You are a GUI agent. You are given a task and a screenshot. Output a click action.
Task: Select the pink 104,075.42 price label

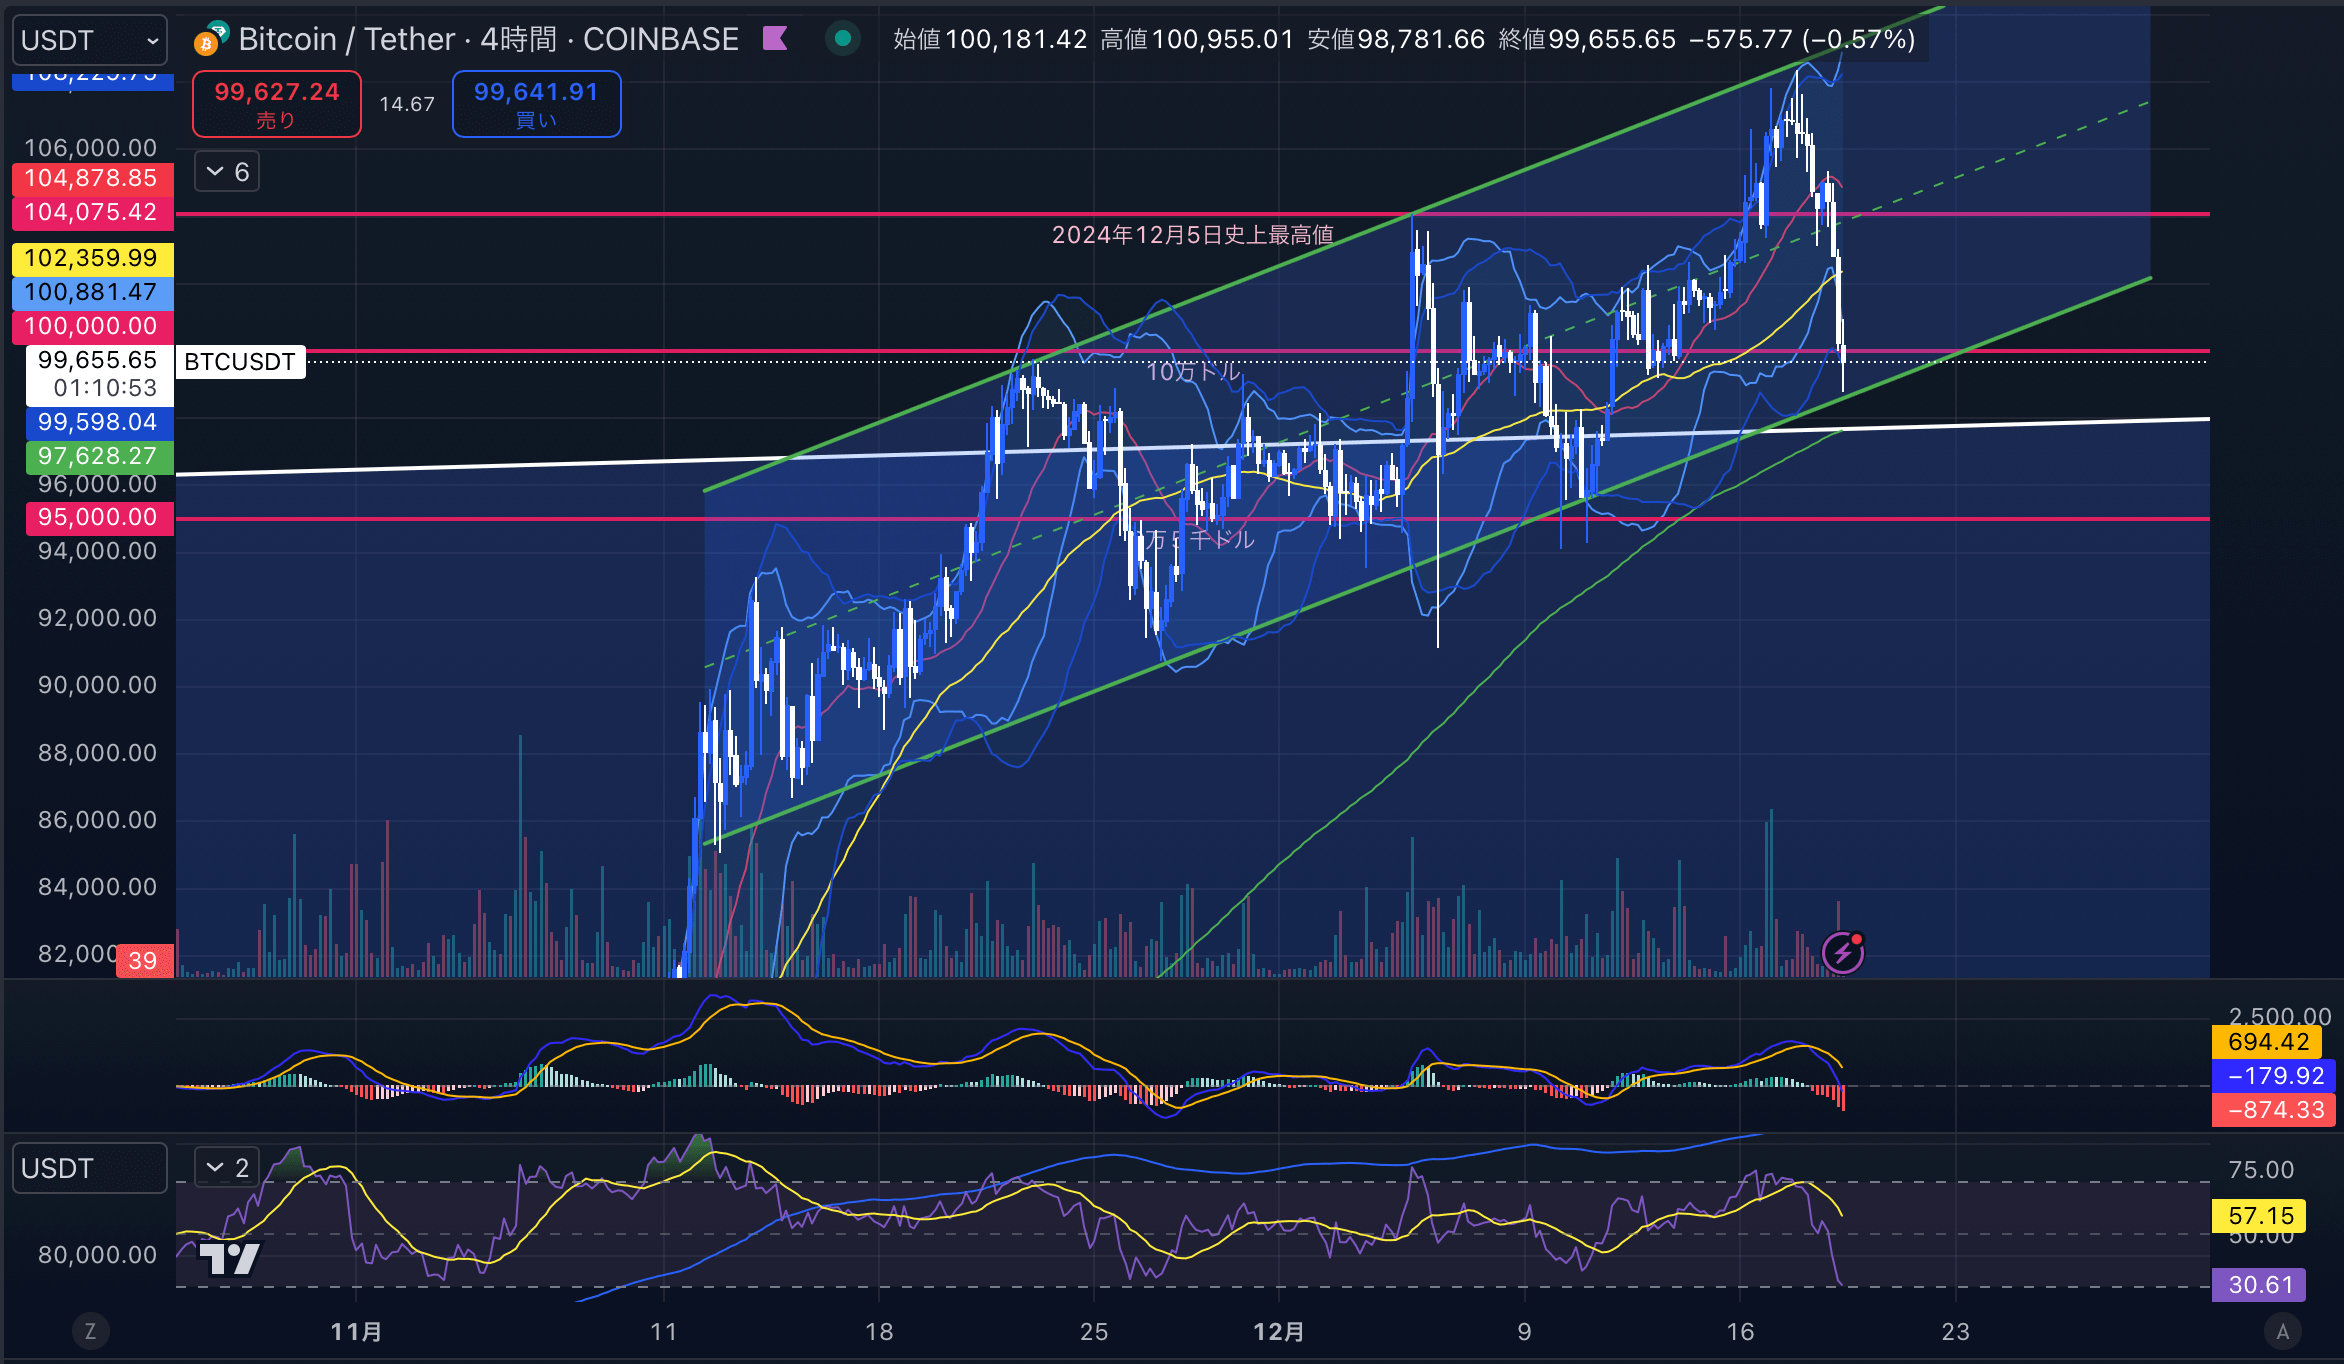92,212
